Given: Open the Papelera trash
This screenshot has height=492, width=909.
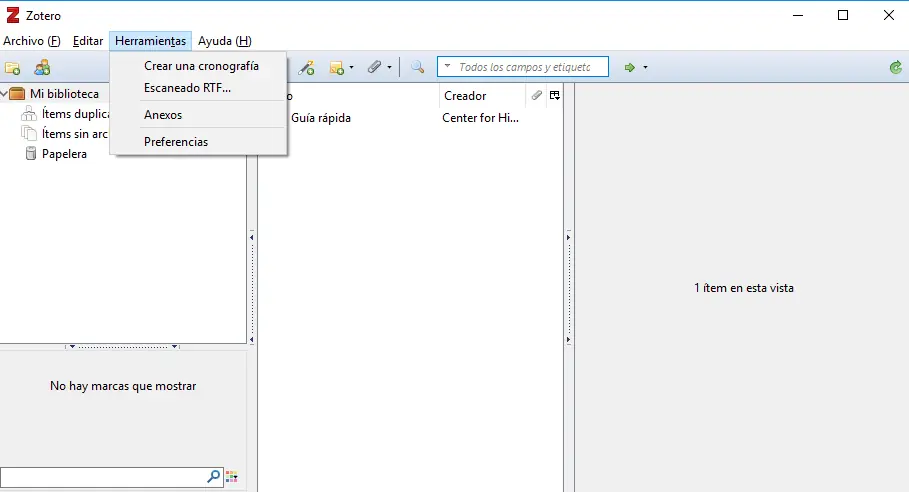Looking at the screenshot, I should click(64, 154).
